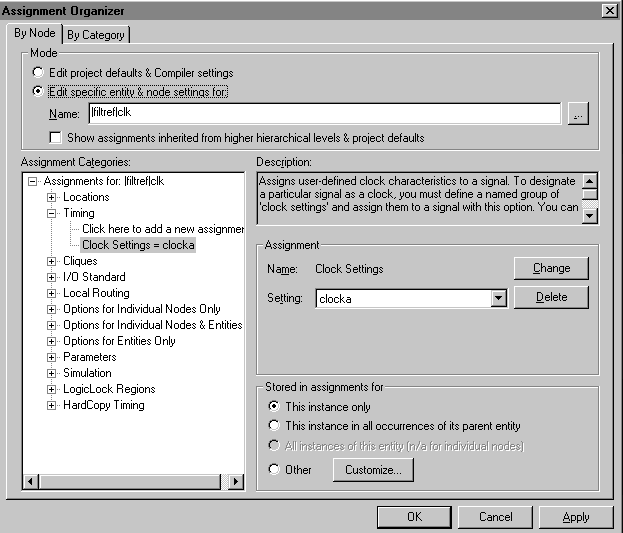Delete the Clock Settings assignment
Image resolution: width=623 pixels, height=533 pixels.
[x=550, y=297]
